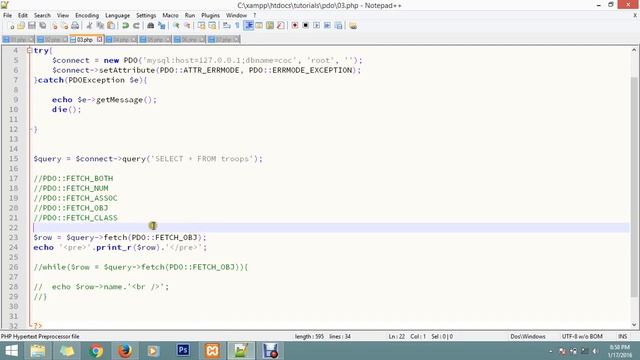Click the Save Recorded Macro icon
640x360 pixels.
pyautogui.click(x=338, y=26)
